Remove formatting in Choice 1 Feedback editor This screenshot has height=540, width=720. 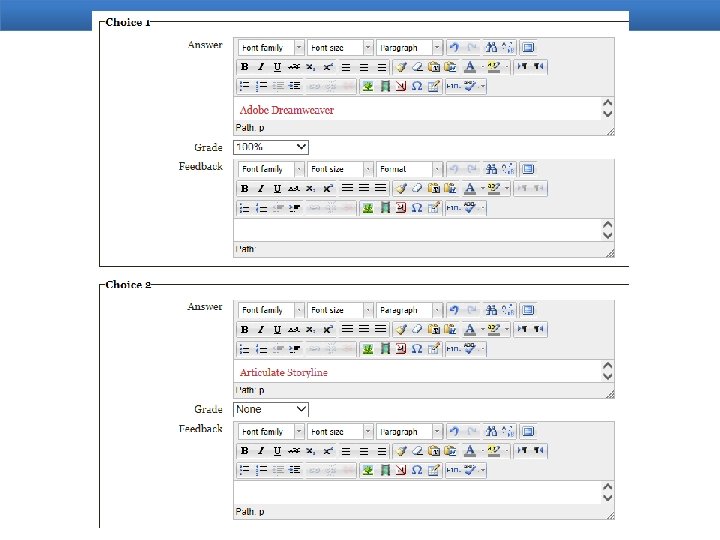pos(417,188)
